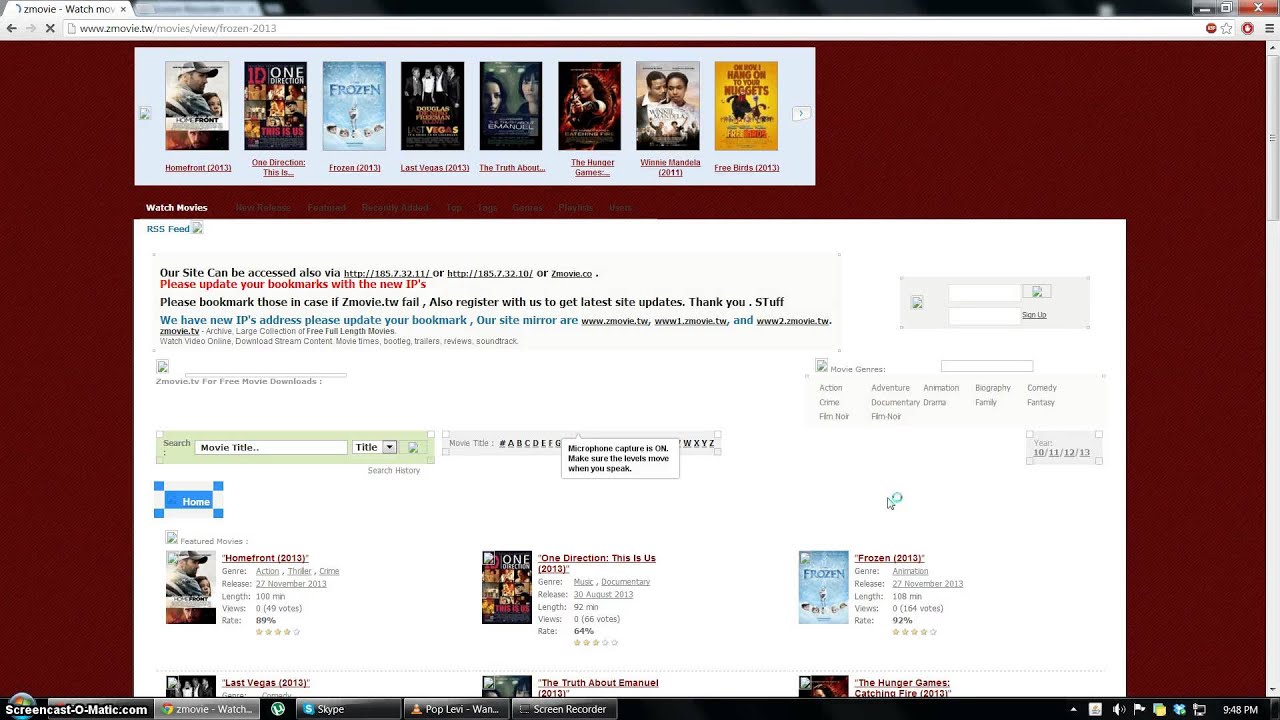The width and height of the screenshot is (1280, 720).
Task: Click the lower login password field
Action: 984,316
